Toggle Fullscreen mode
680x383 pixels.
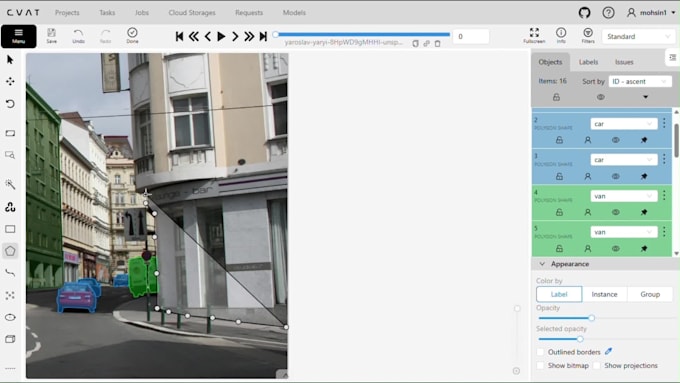click(534, 36)
